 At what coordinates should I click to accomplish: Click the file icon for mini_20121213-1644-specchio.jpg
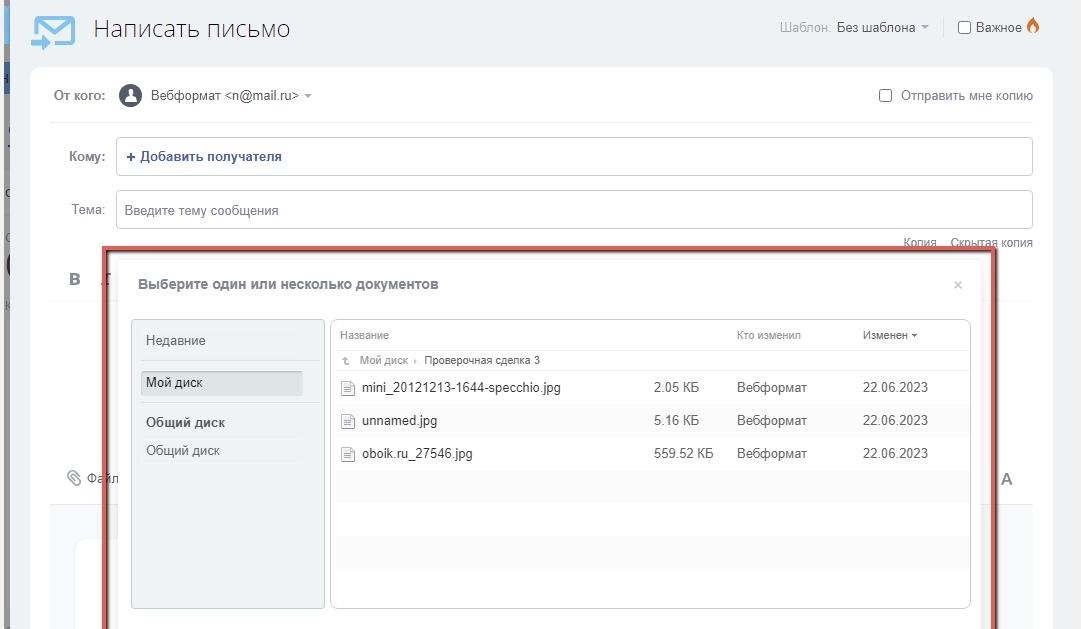pos(348,388)
